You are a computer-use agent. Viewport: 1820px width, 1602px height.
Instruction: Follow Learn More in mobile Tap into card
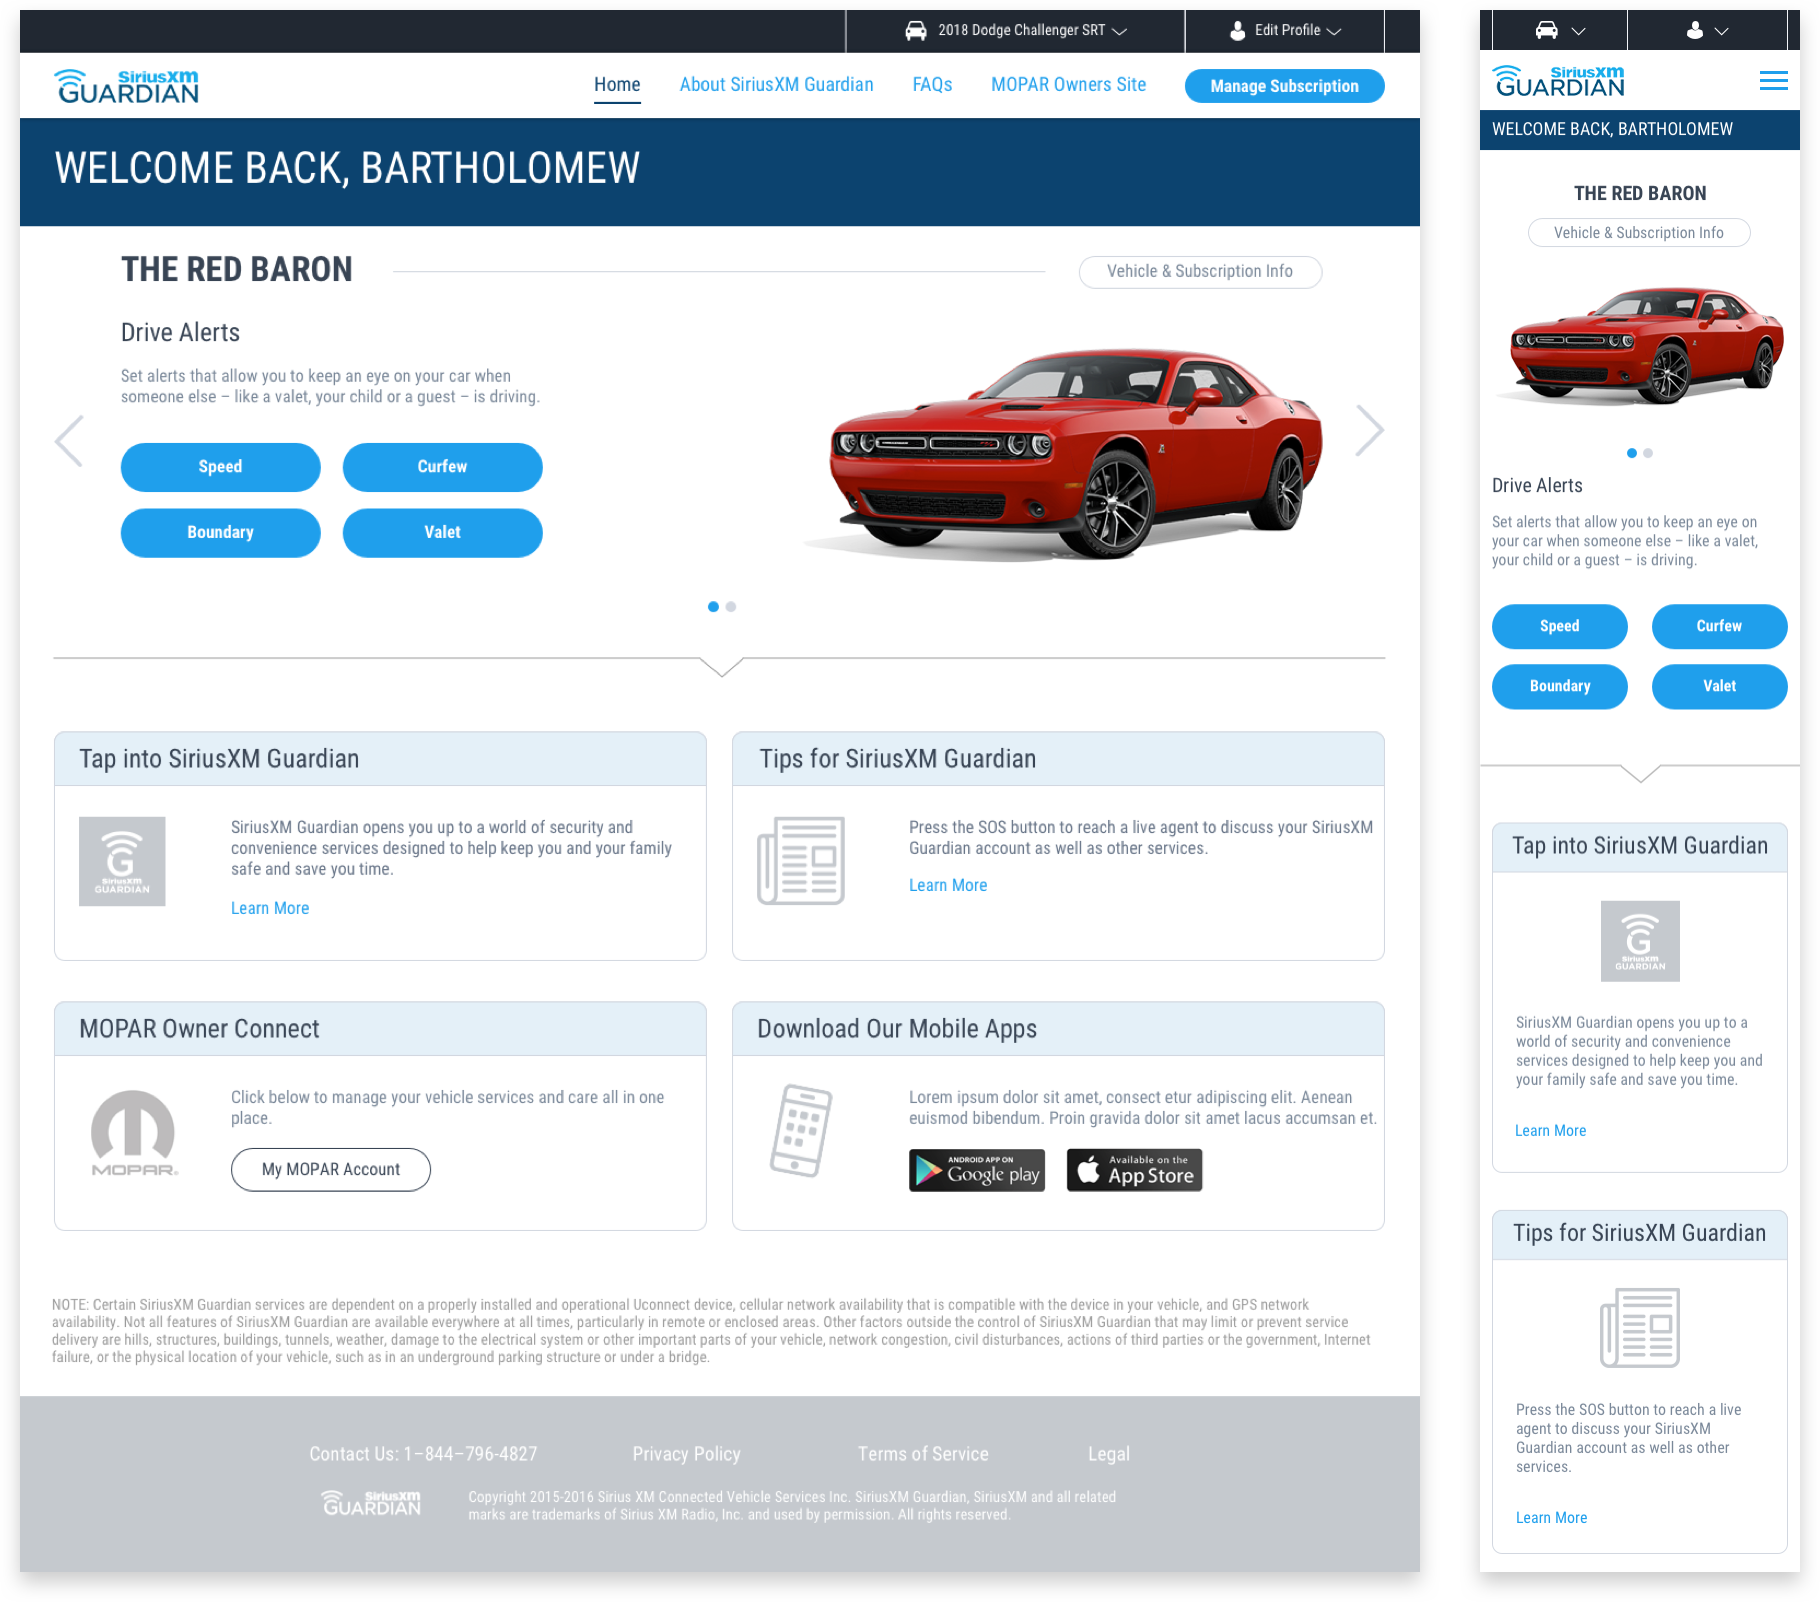click(1550, 1131)
